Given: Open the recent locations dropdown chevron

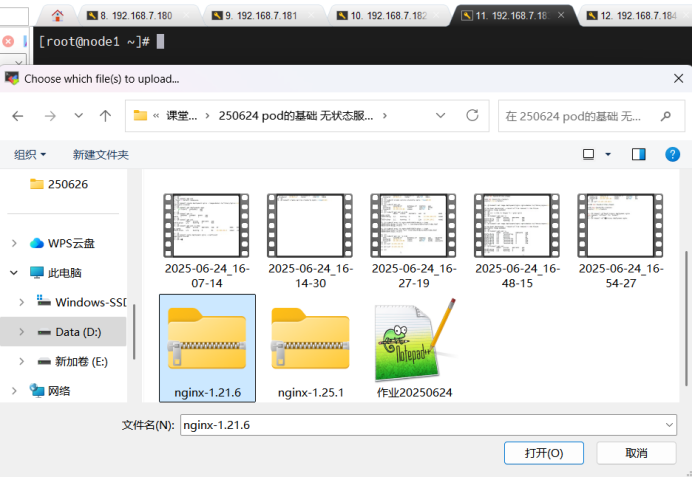Looking at the screenshot, I should click(x=78, y=116).
